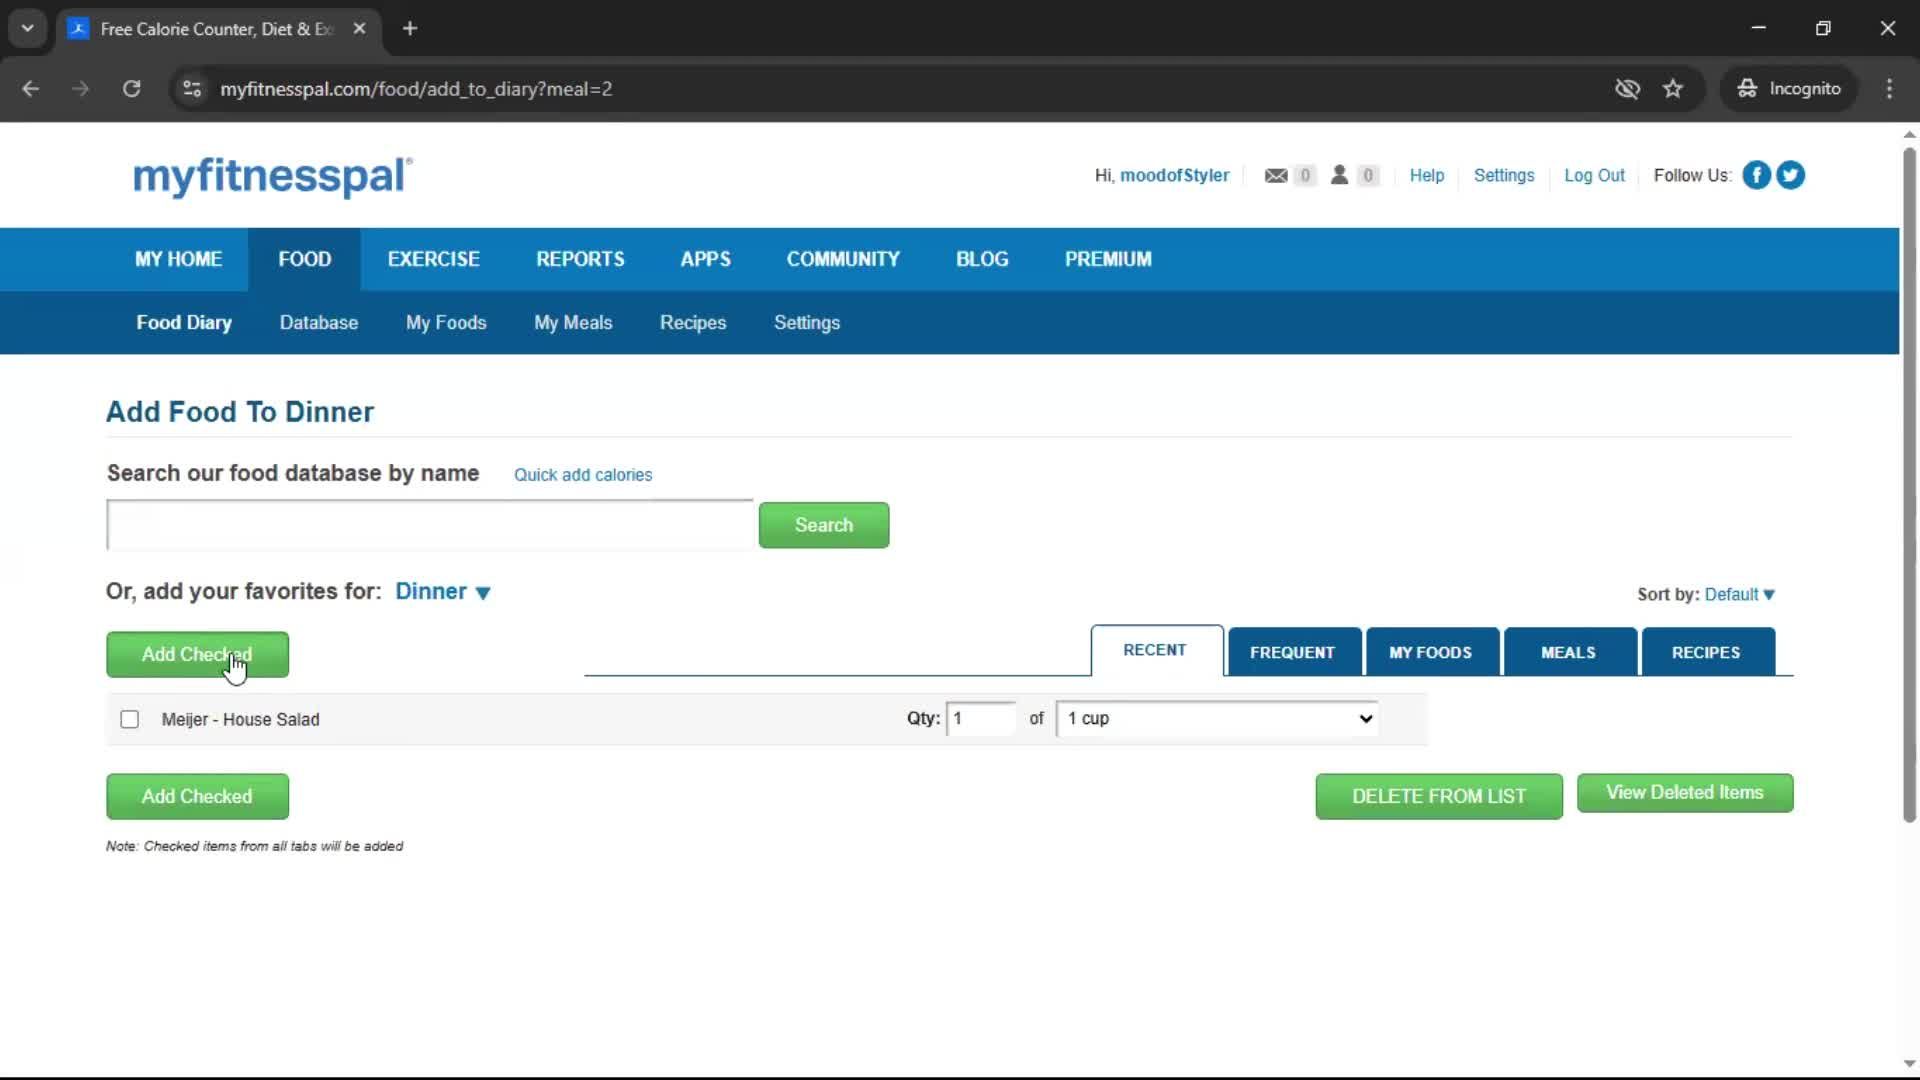
Task: Click the page vertical scrollbar thumb
Action: pos(1909,485)
